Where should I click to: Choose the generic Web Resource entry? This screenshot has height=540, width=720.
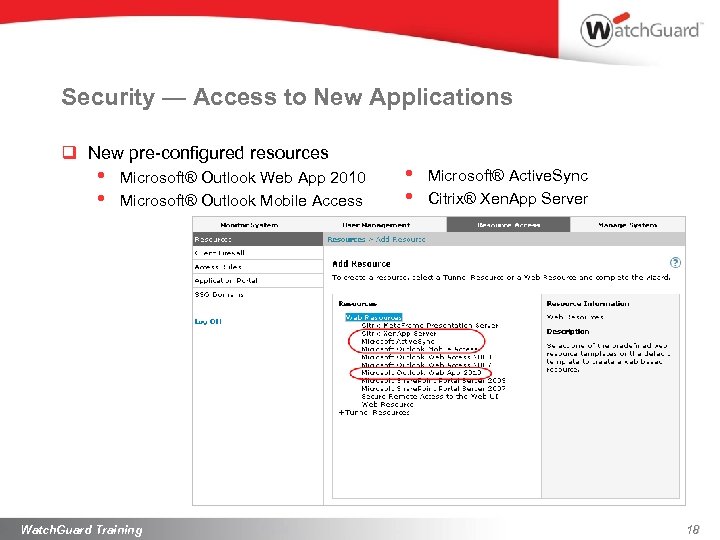click(388, 405)
